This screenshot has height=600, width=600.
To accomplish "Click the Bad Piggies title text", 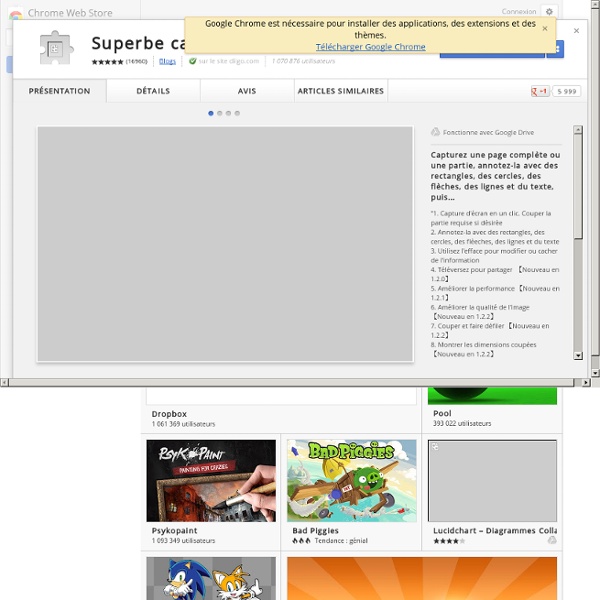I will coord(315,531).
